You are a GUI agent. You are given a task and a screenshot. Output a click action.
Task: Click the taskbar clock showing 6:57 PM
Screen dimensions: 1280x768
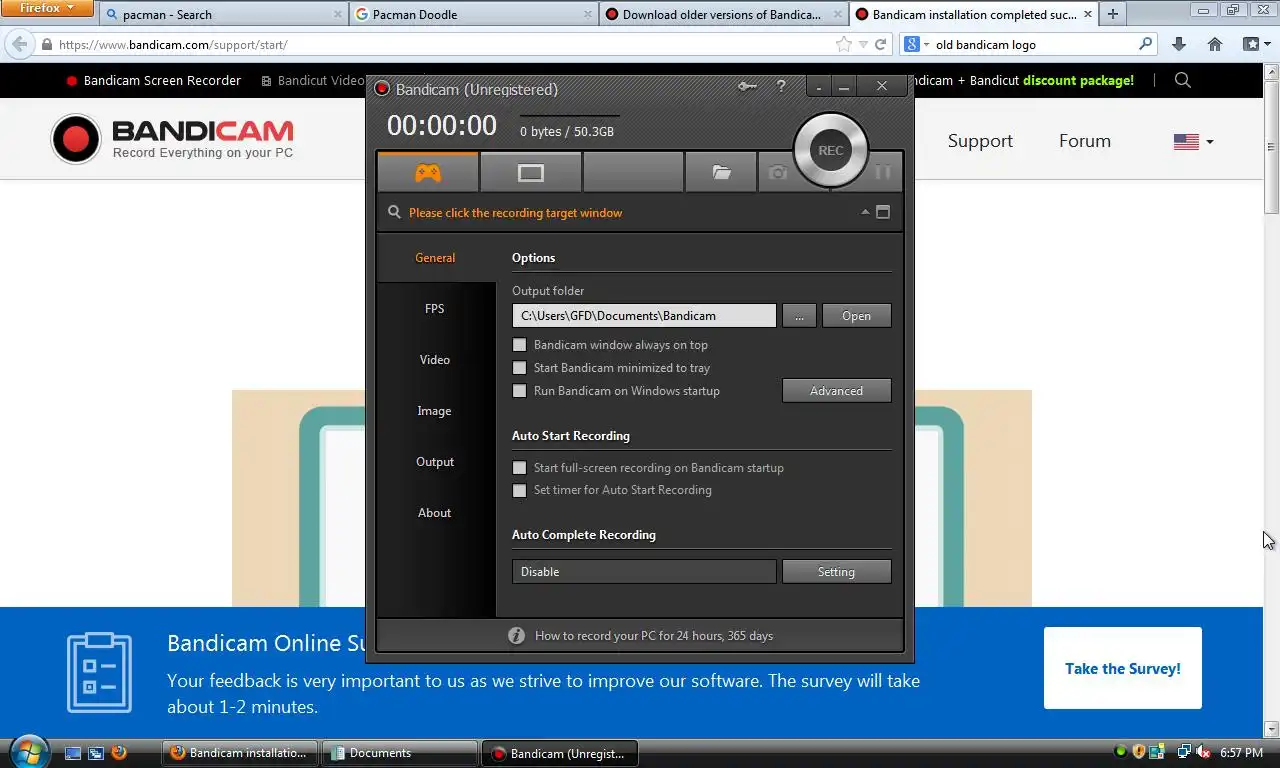click(1240, 753)
